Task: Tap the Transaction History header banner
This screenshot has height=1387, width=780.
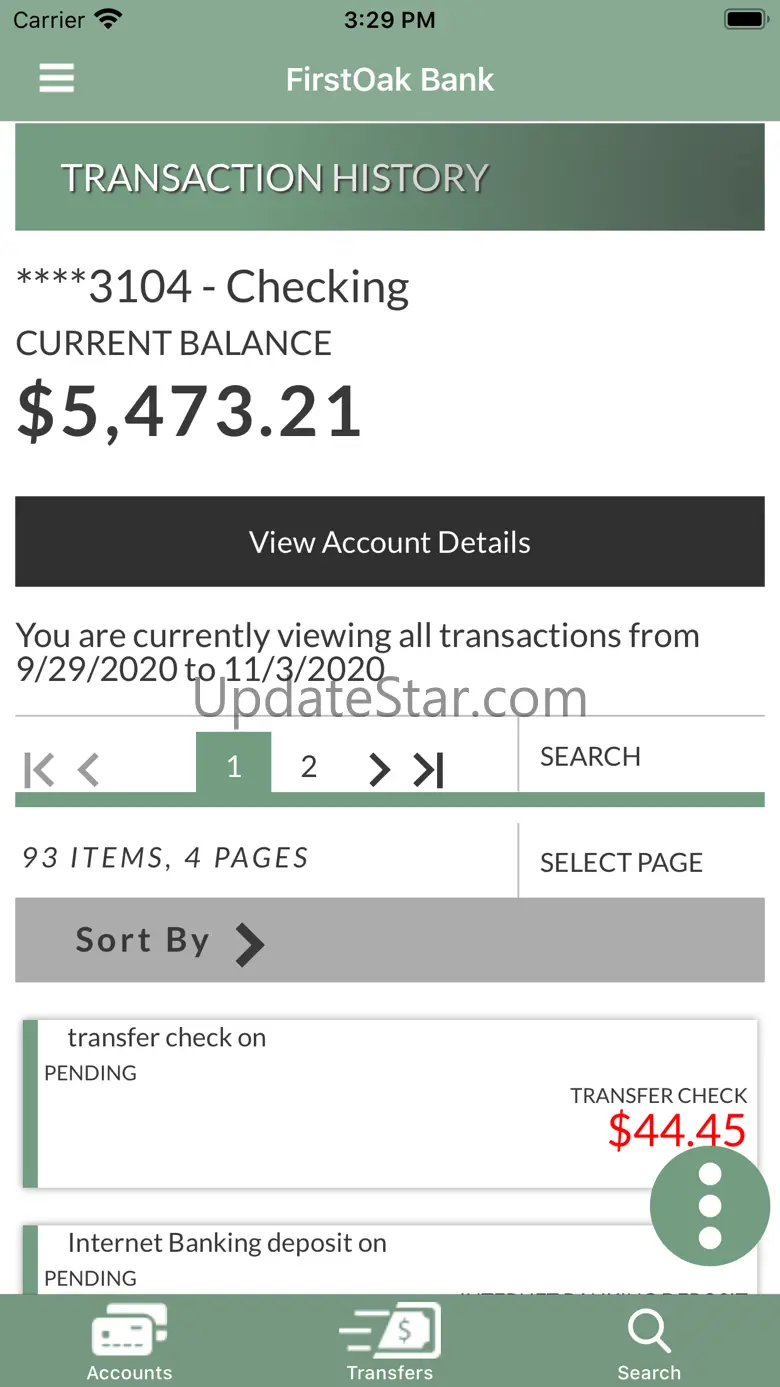Action: 390,178
